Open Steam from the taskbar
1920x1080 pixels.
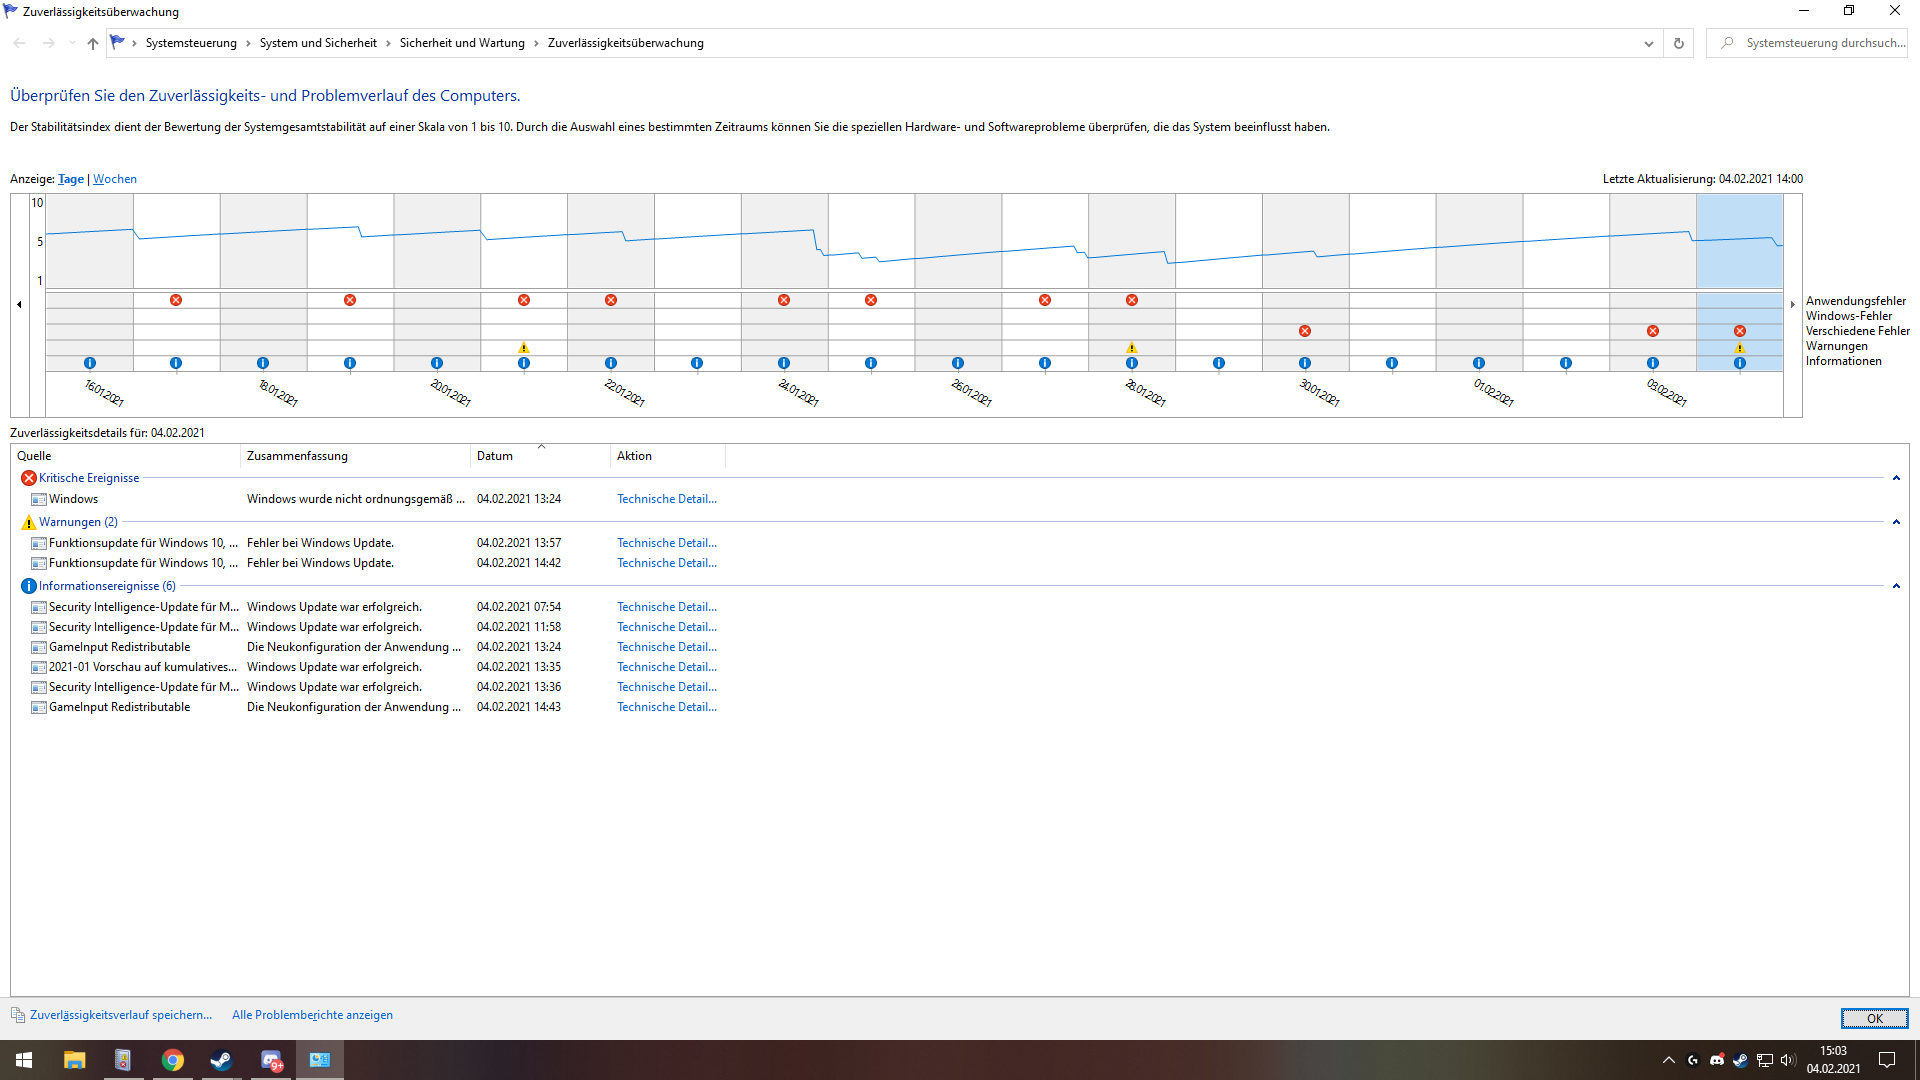coord(221,1060)
